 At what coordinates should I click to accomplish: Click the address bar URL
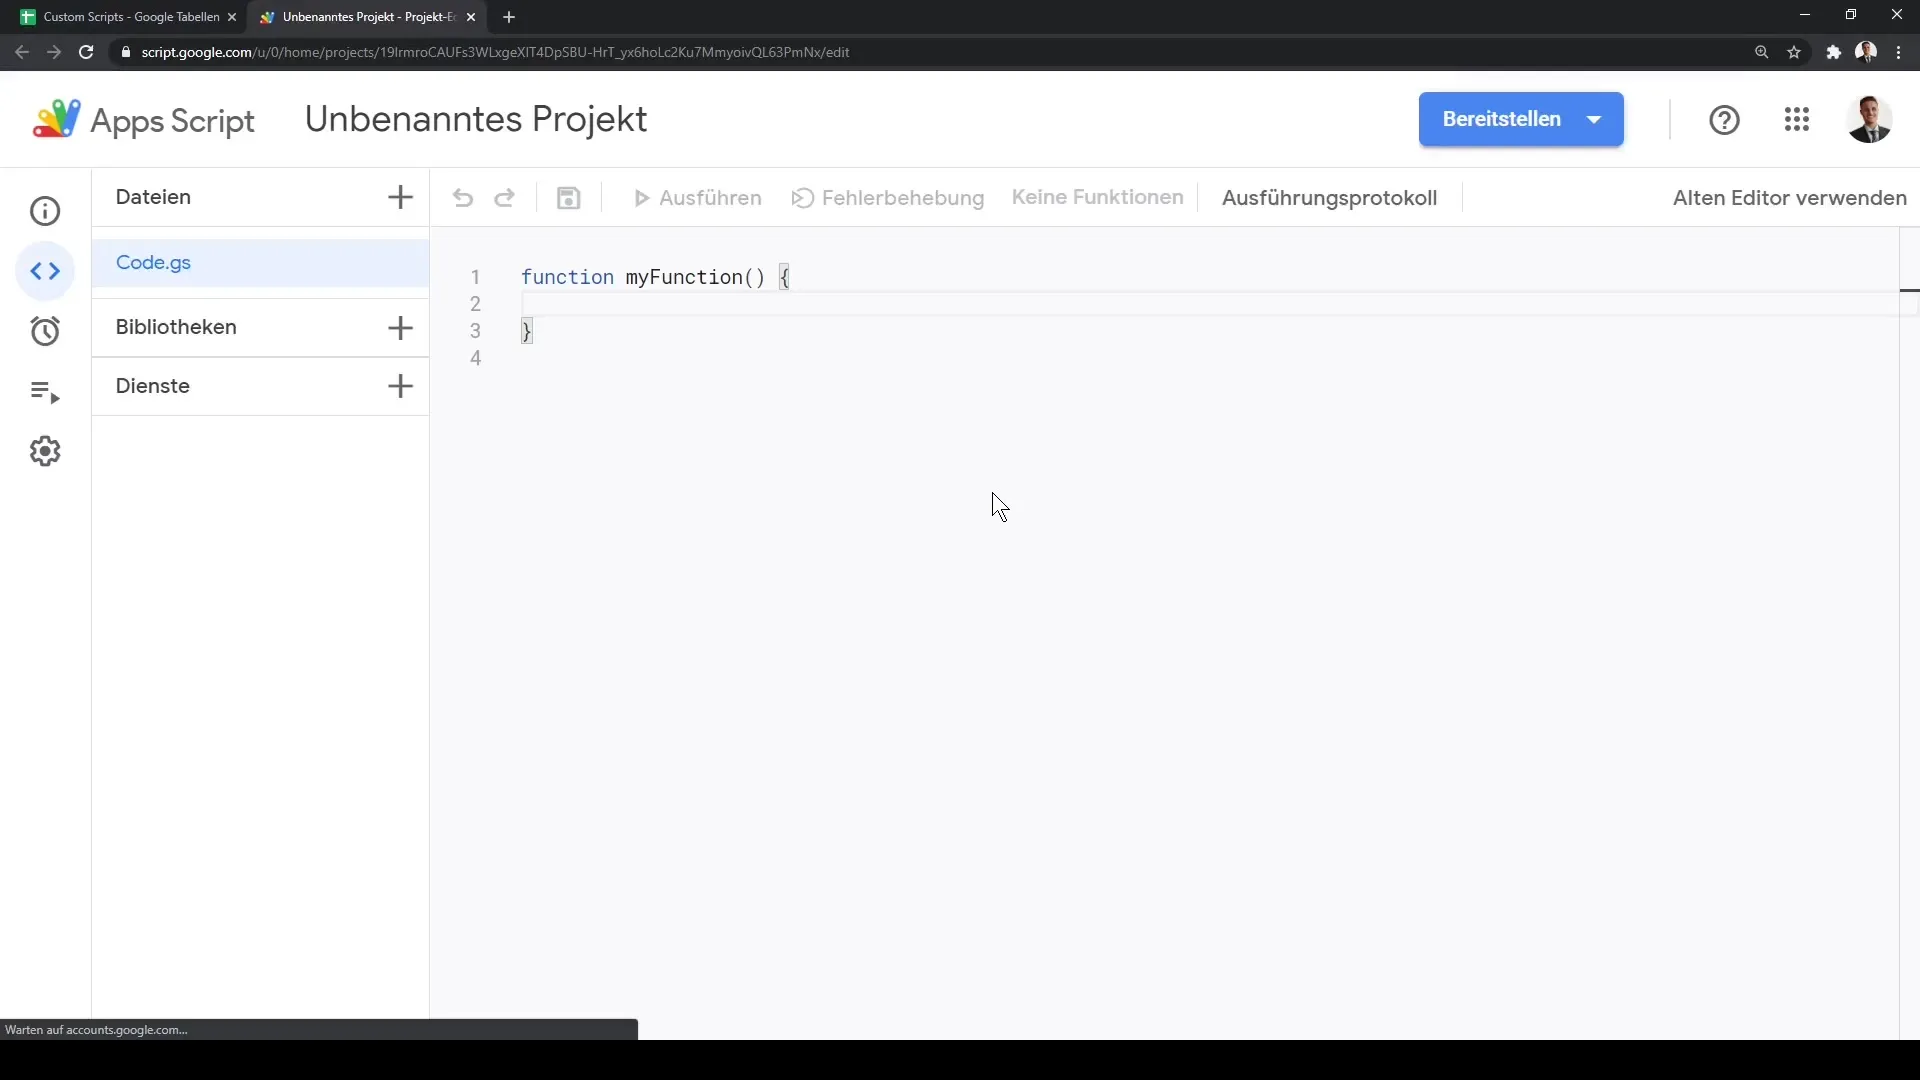tap(495, 52)
